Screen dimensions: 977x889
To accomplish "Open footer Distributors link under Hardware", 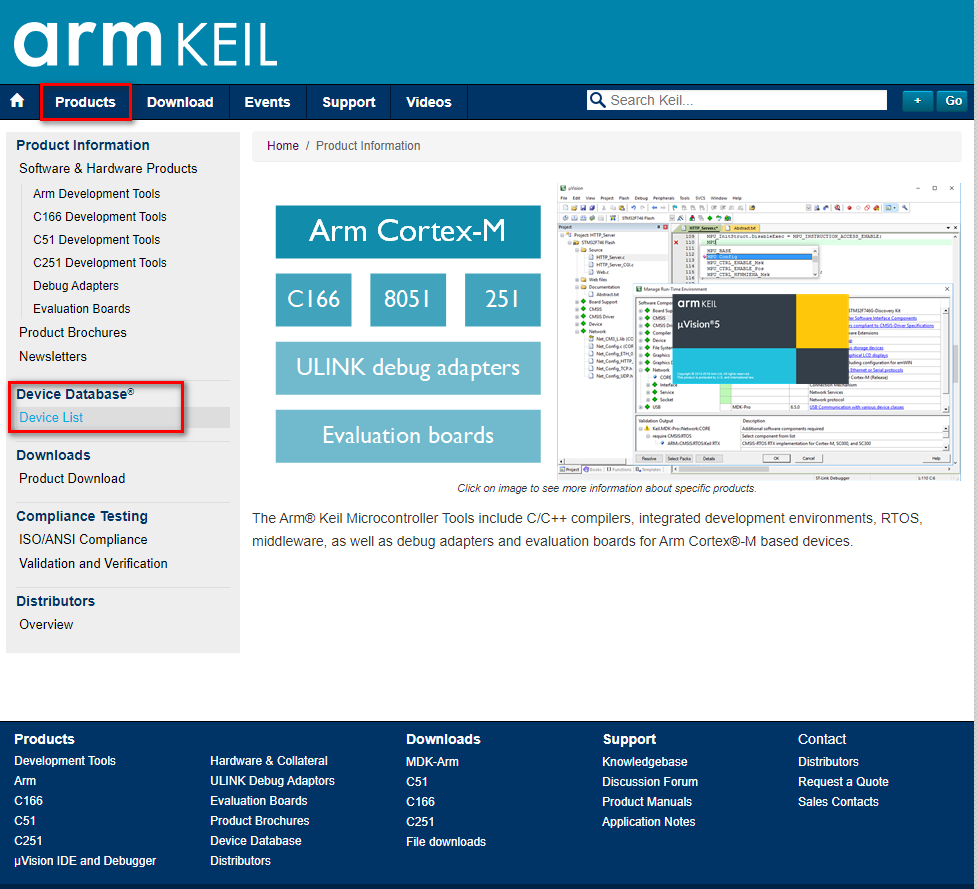I will (241, 861).
